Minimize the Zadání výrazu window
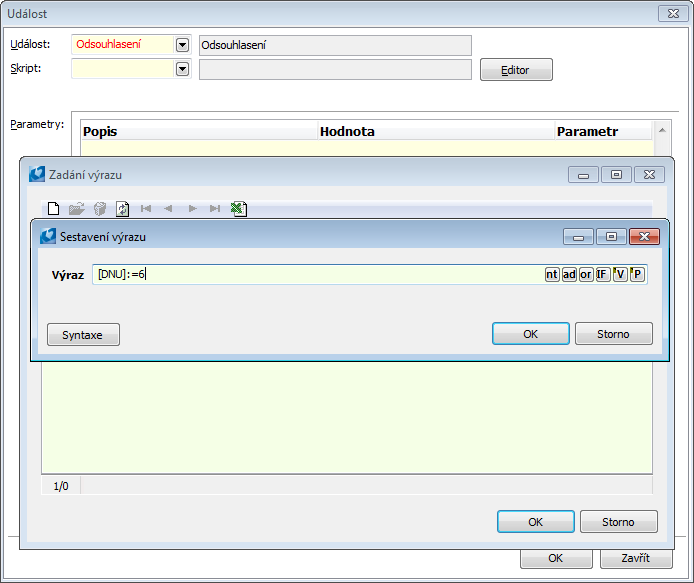The height and width of the screenshot is (583, 694). tap(583, 174)
